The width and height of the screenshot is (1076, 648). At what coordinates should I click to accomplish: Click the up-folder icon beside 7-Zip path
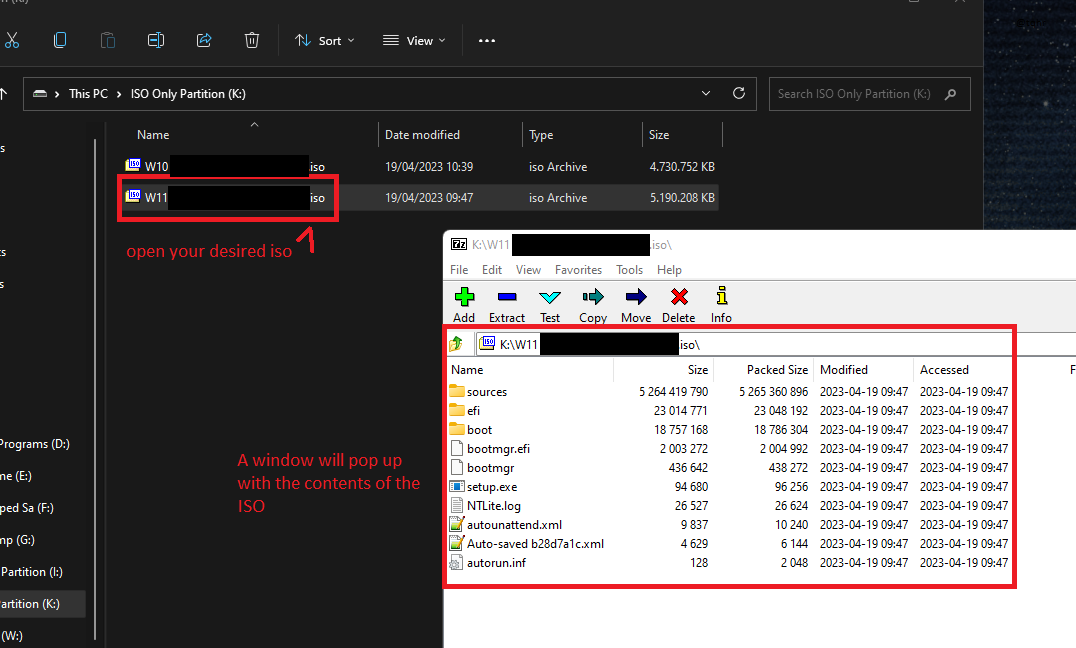tap(457, 344)
